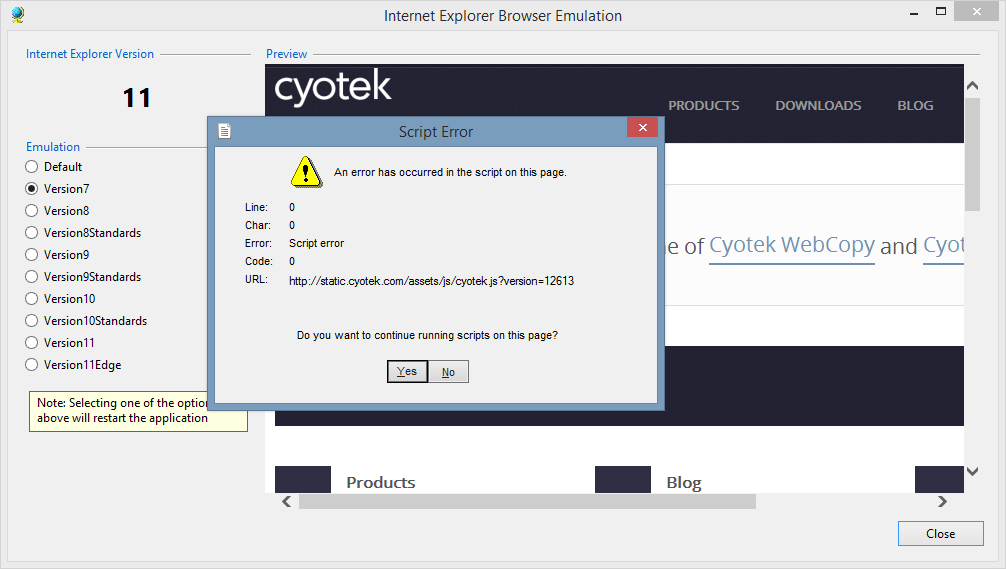This screenshot has height=569, width=1006.
Task: Click the Close button at bottom right
Action: (941, 534)
